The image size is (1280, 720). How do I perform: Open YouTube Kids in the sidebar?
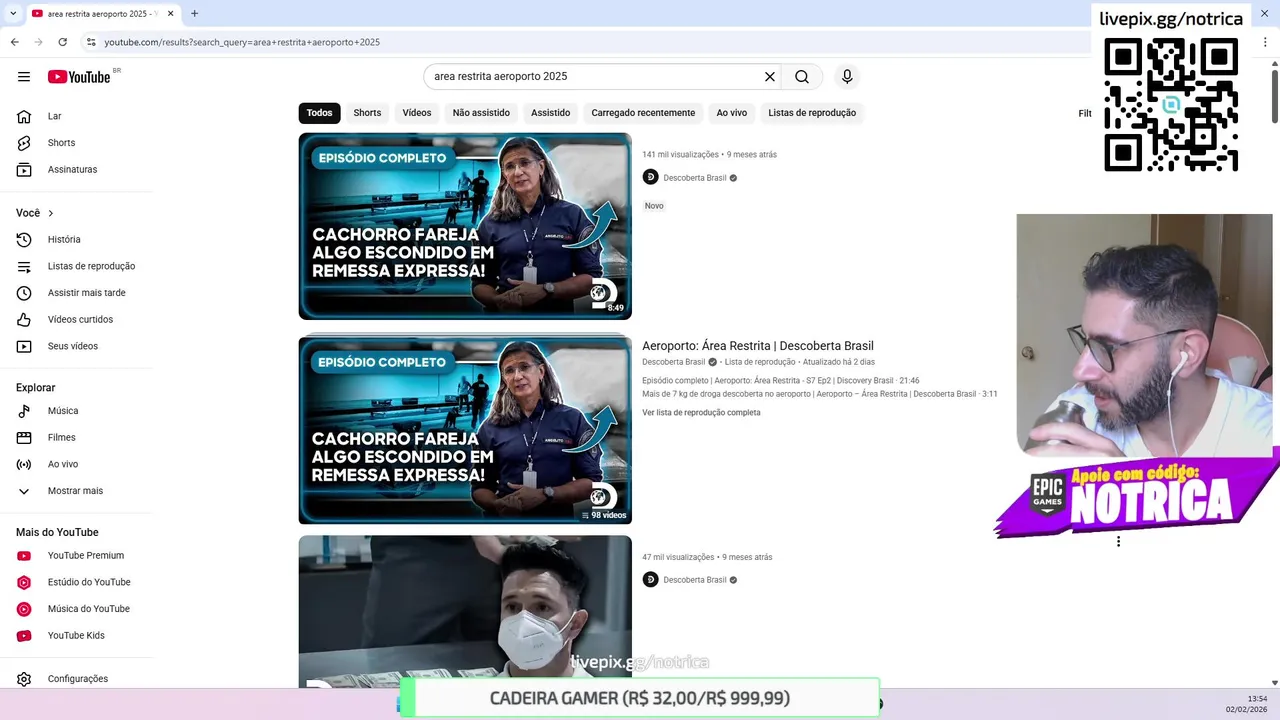[x=76, y=636]
